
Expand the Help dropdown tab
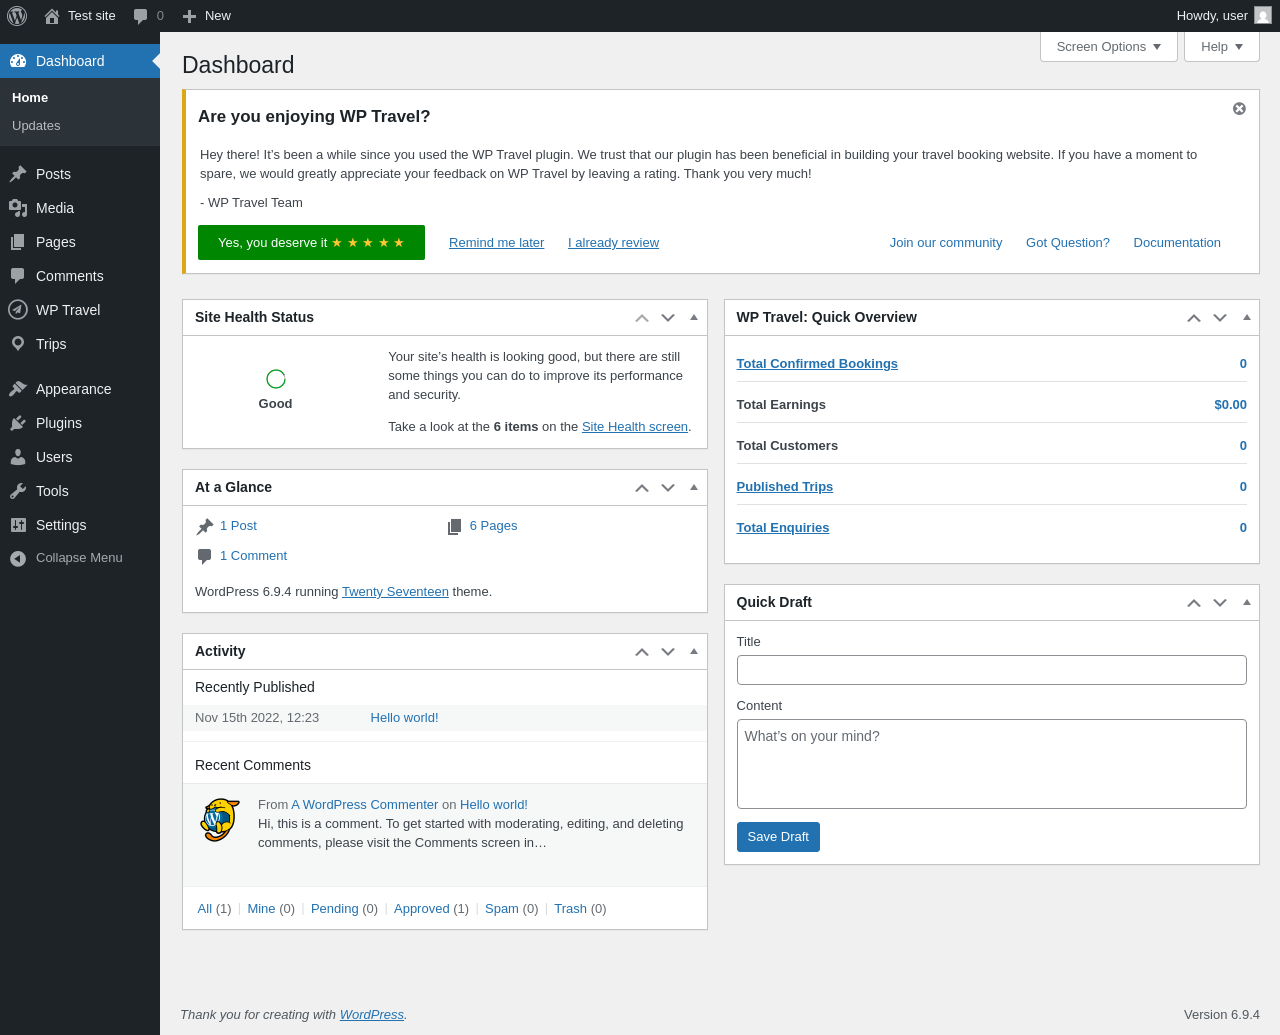pyautogui.click(x=1222, y=47)
